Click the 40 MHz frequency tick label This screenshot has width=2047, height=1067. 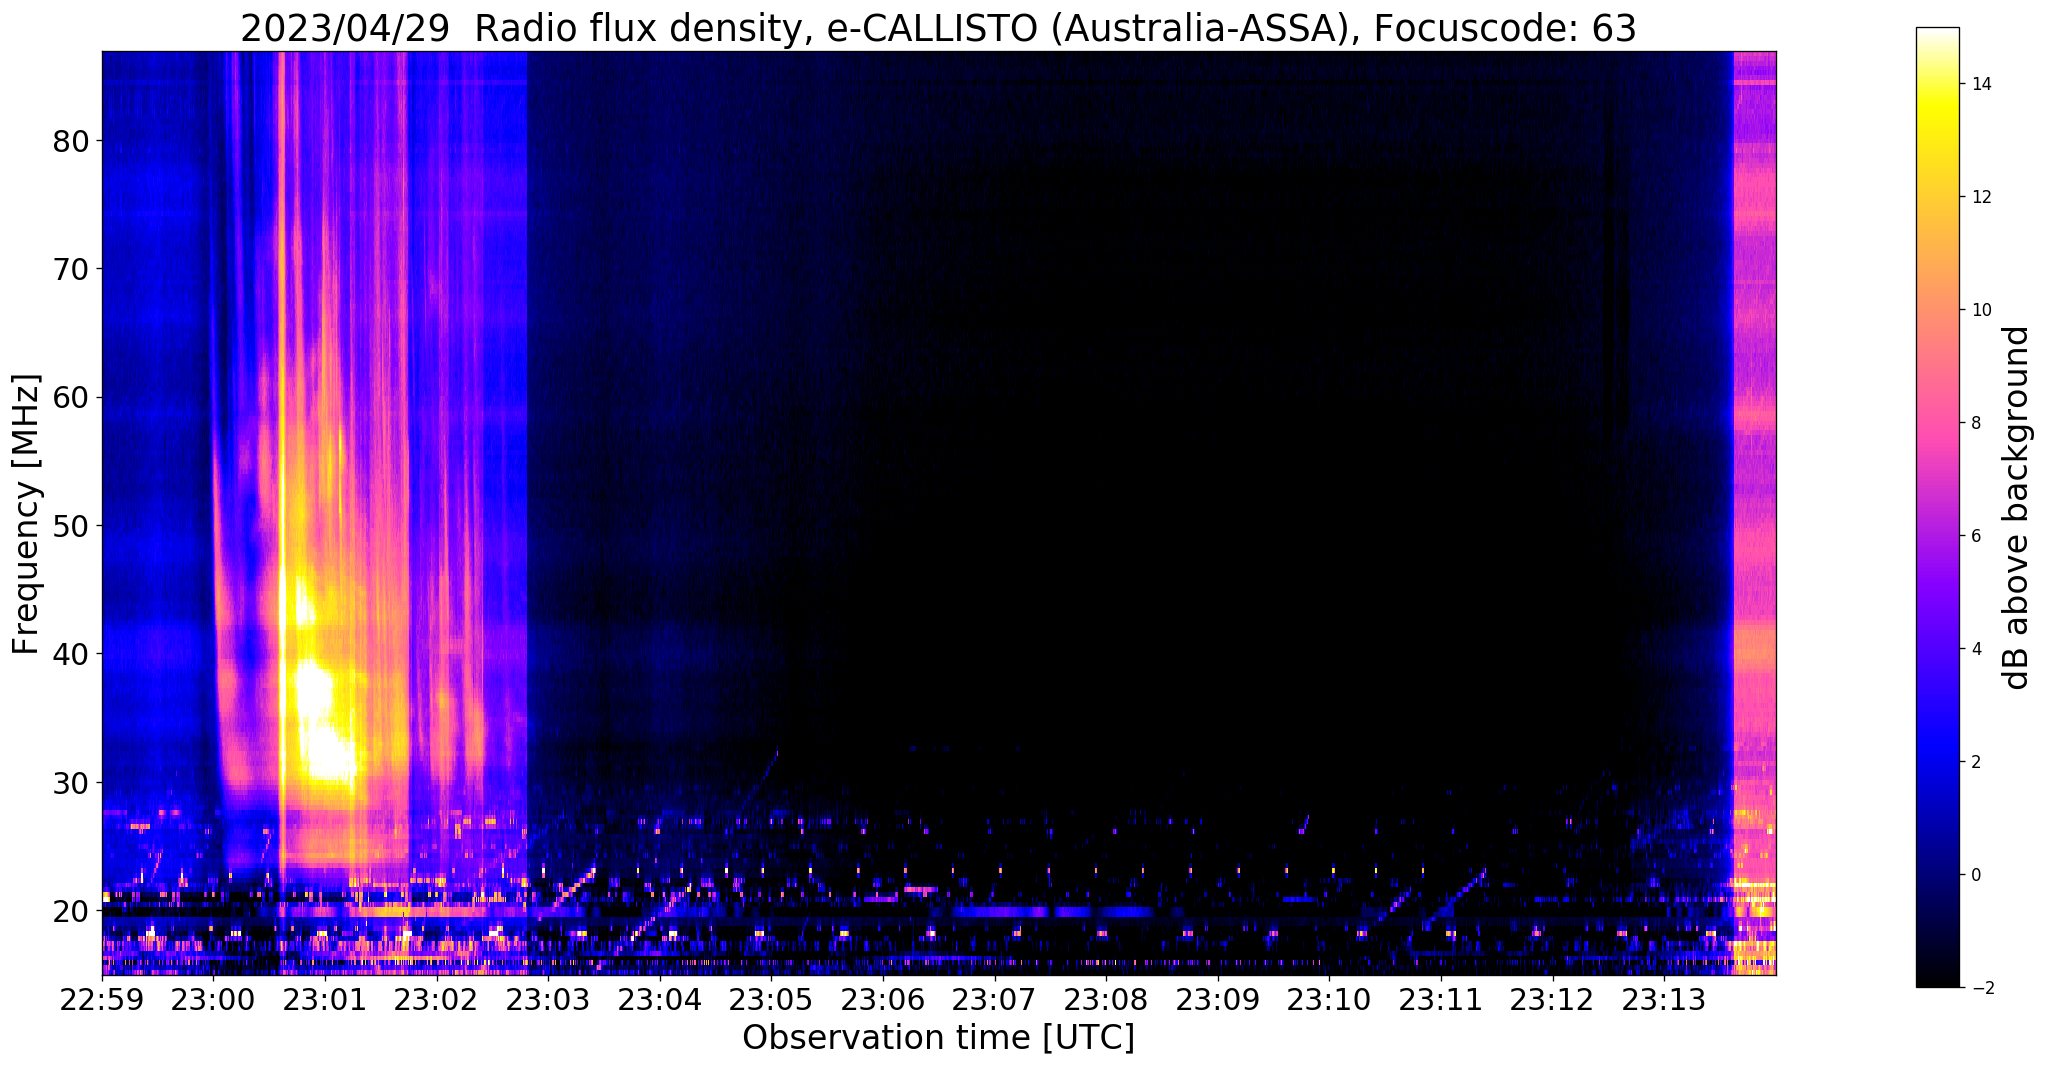[x=69, y=654]
